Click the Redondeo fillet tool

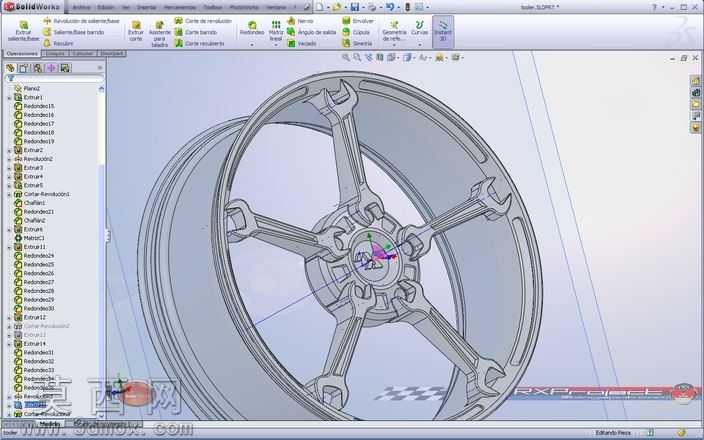(x=252, y=28)
